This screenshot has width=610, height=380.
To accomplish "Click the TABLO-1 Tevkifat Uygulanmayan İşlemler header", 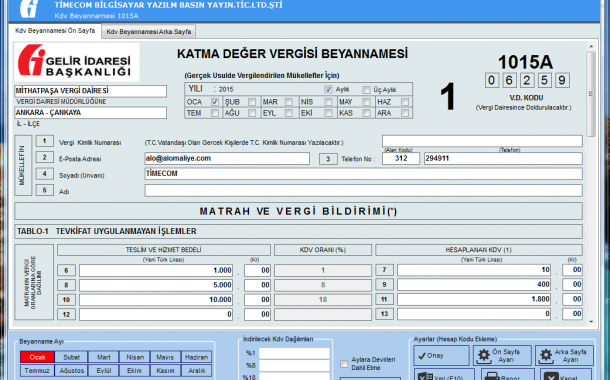I will tap(298, 231).
